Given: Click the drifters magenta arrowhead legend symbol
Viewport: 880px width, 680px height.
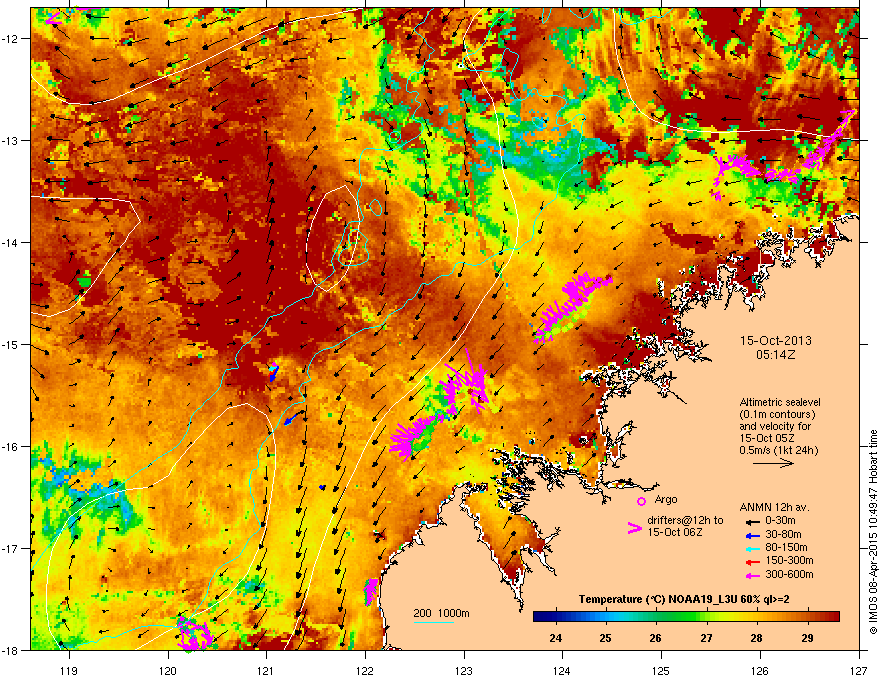Looking at the screenshot, I should (634, 527).
